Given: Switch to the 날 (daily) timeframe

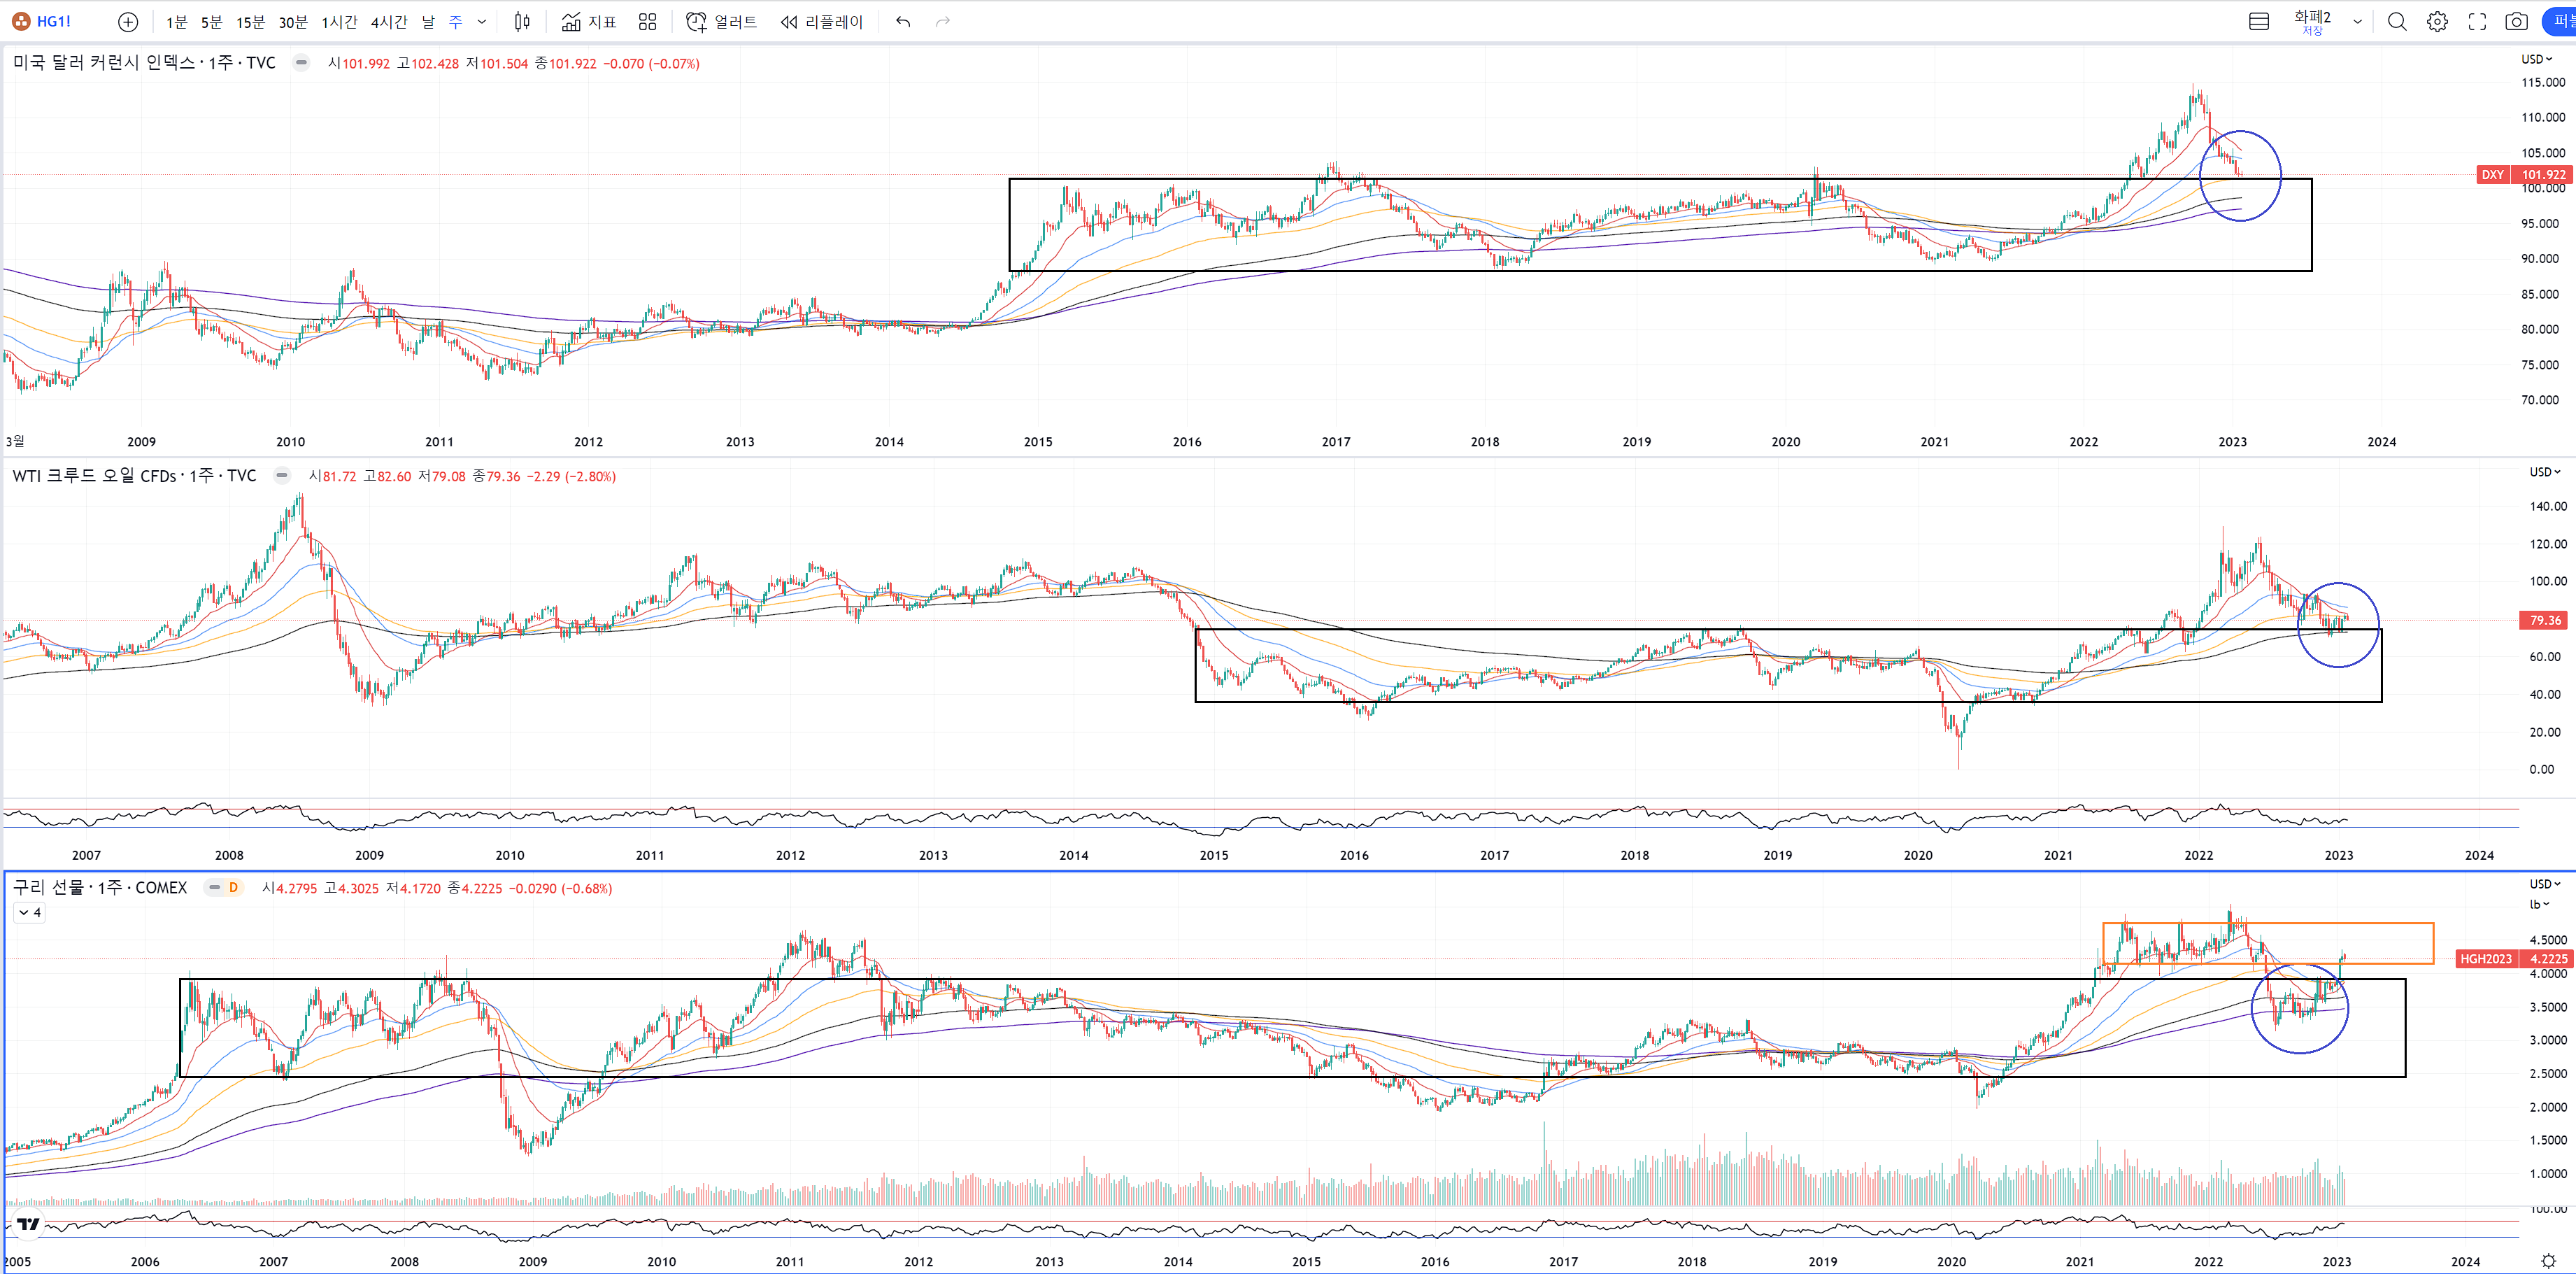Looking at the screenshot, I should click(428, 21).
